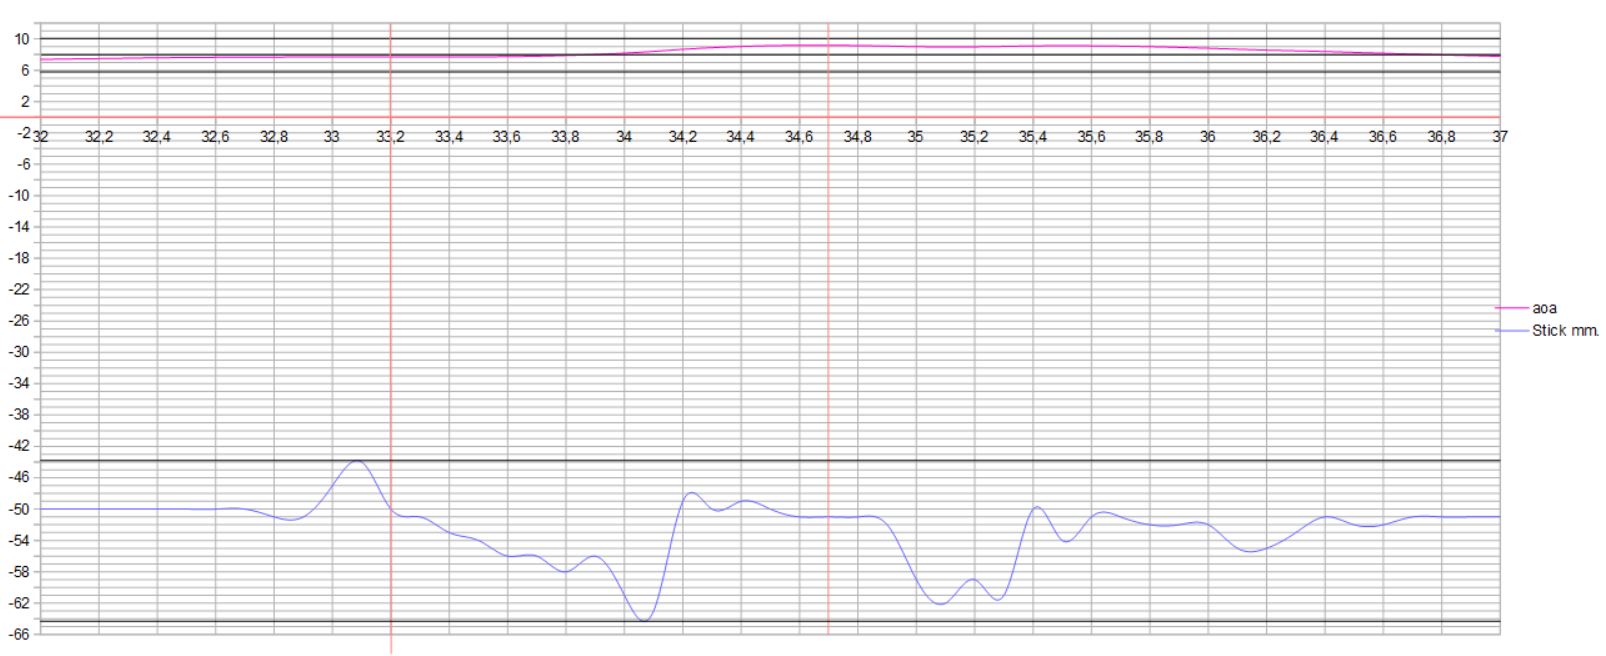Click the y-axis label -54
This screenshot has width=1606, height=656.
pyautogui.click(x=20, y=540)
